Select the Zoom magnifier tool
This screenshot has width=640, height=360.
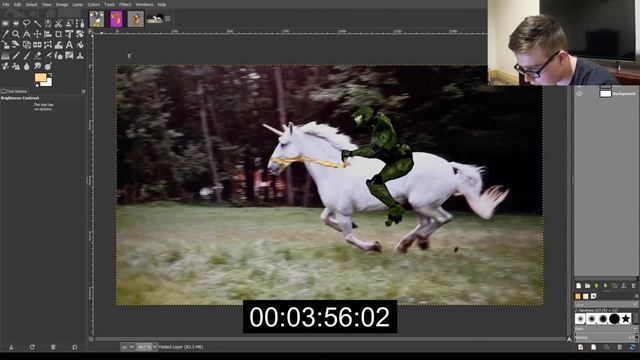[16, 34]
